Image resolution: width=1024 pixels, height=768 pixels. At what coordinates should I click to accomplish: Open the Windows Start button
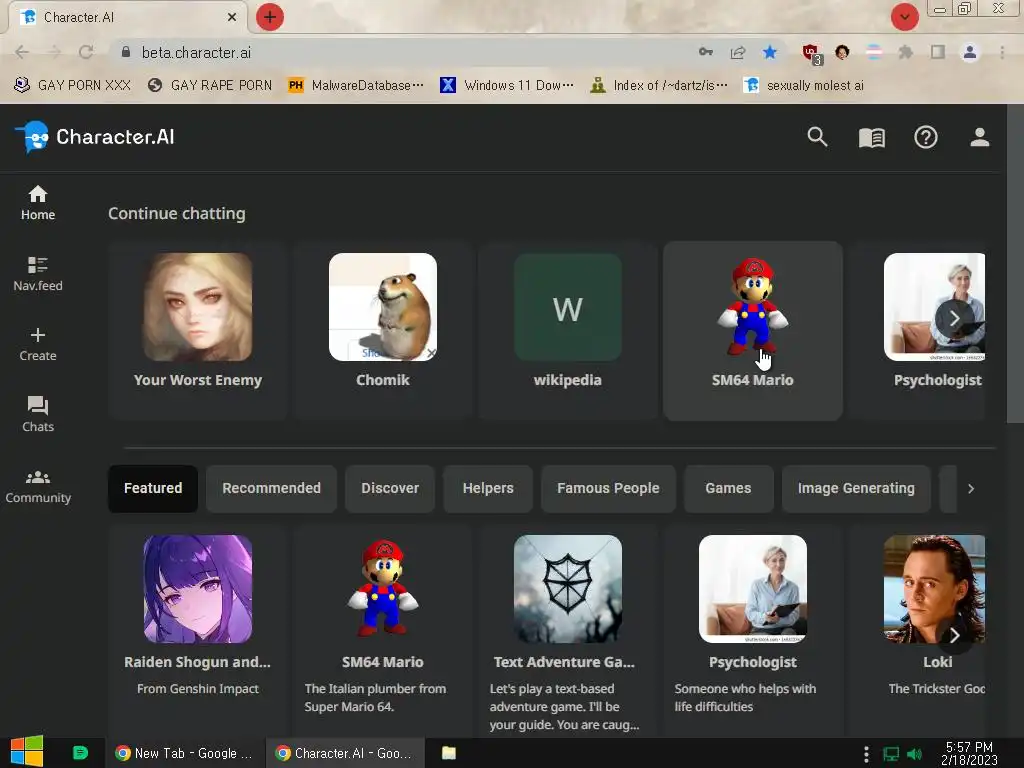(x=27, y=752)
